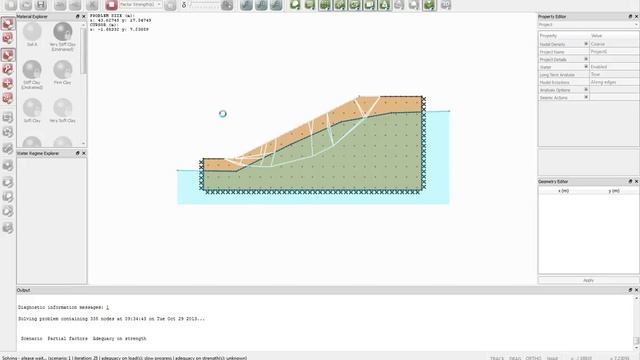Viewport: 640px width, 360px height.
Task: Click the Project Name value field
Action: click(x=614, y=52)
